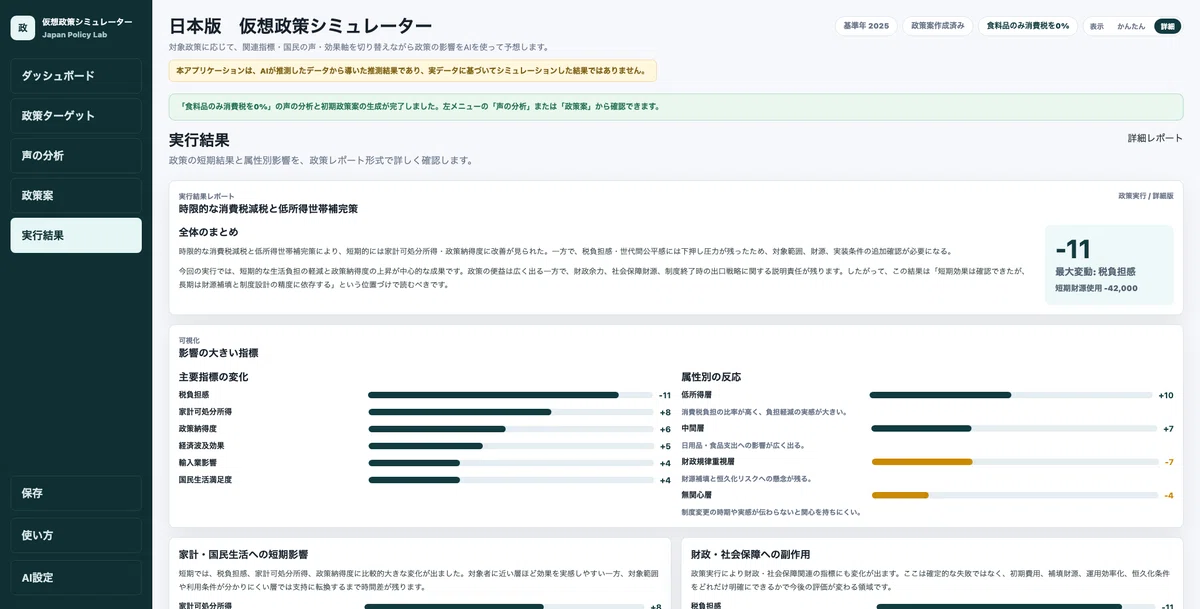Screen dimensions: 1200x609
Task: Click the 日用品・食品支出への影響 description text
Action: [743, 445]
